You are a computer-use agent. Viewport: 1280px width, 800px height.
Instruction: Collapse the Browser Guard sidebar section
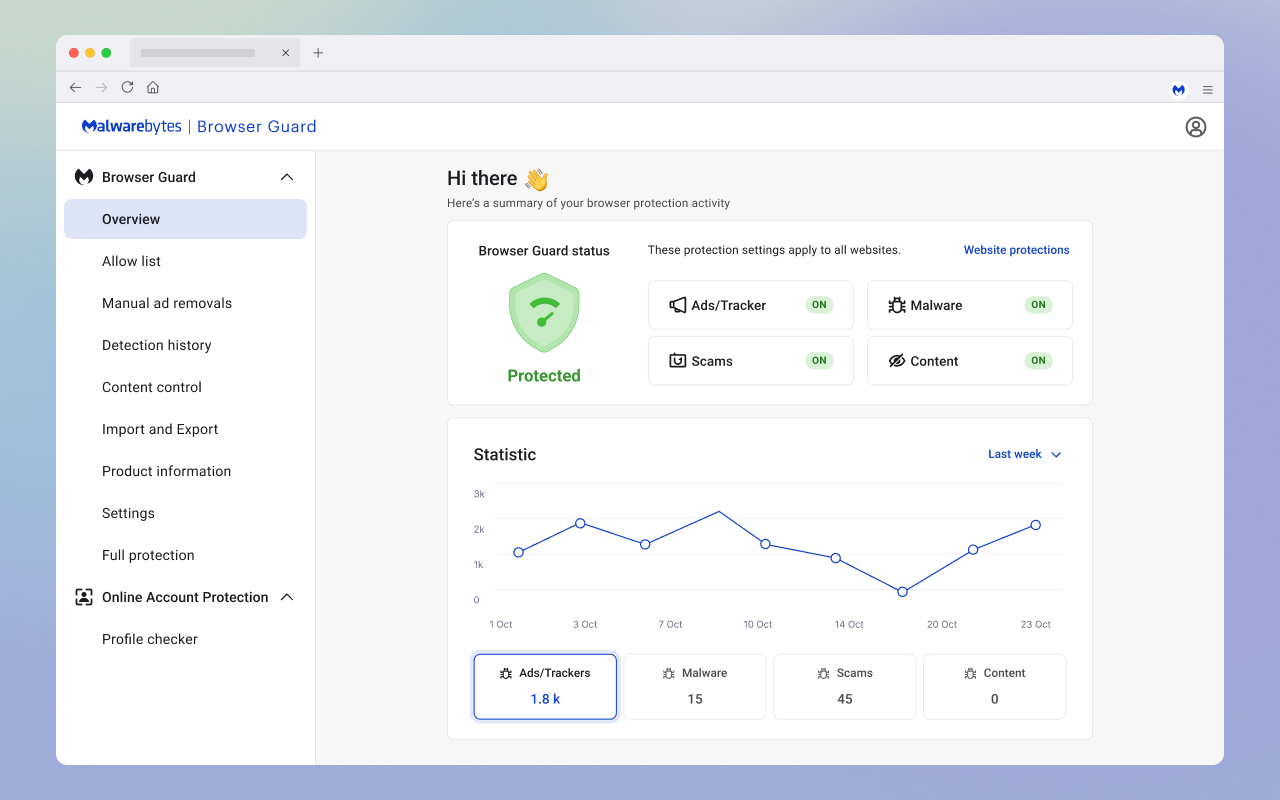[287, 176]
